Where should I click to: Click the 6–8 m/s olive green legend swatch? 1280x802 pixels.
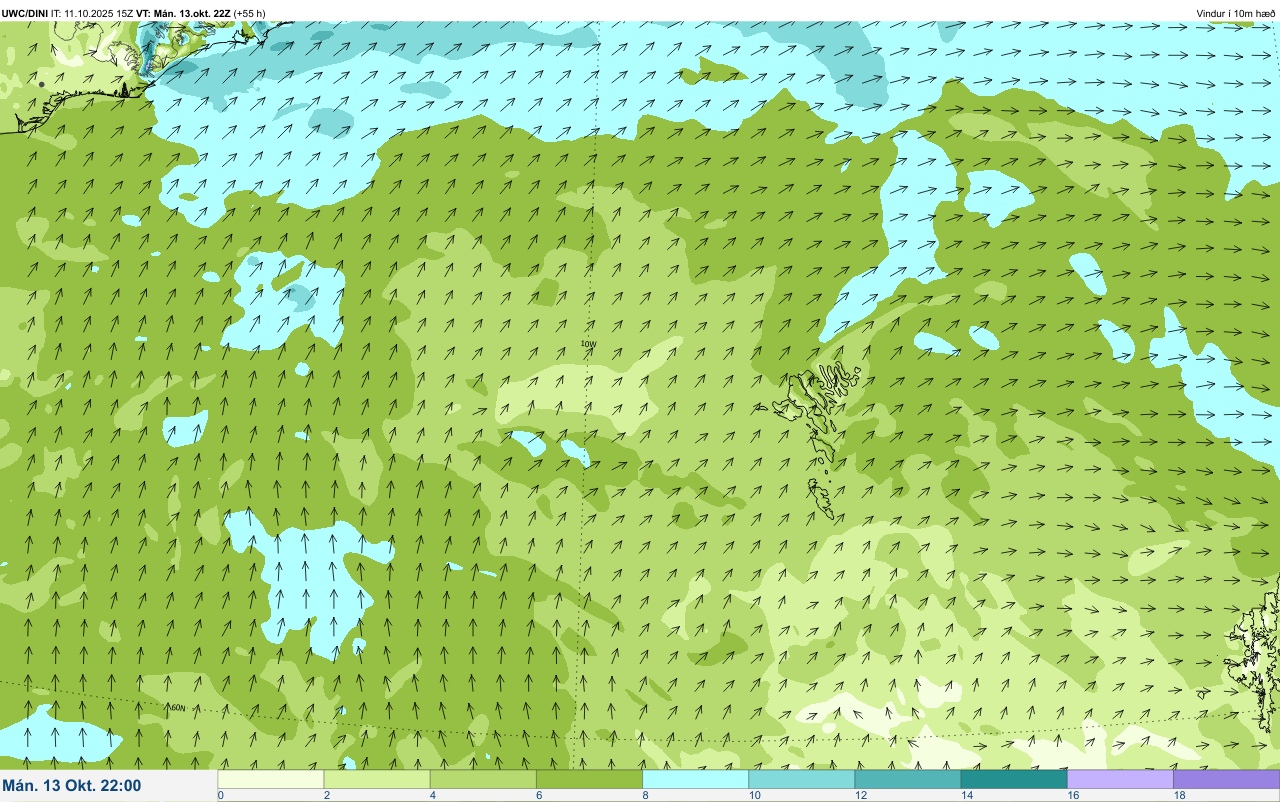point(589,779)
